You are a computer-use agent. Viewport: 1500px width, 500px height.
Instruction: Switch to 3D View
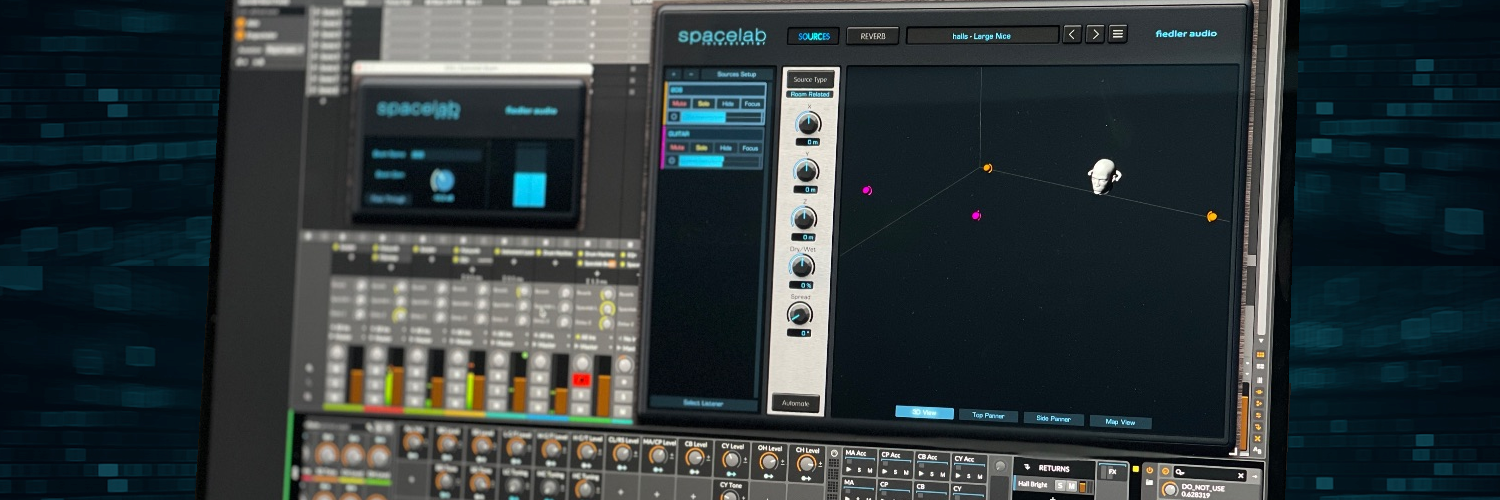[923, 412]
